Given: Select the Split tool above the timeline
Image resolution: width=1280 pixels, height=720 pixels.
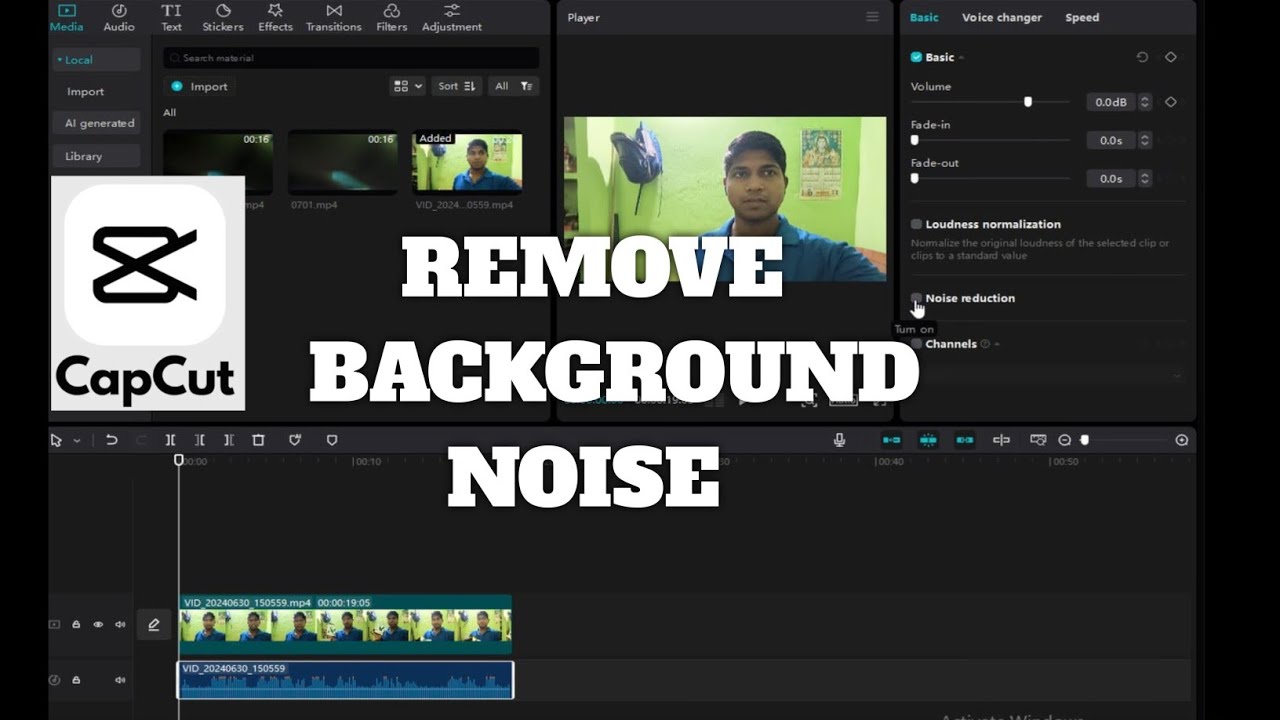Looking at the screenshot, I should 170,440.
